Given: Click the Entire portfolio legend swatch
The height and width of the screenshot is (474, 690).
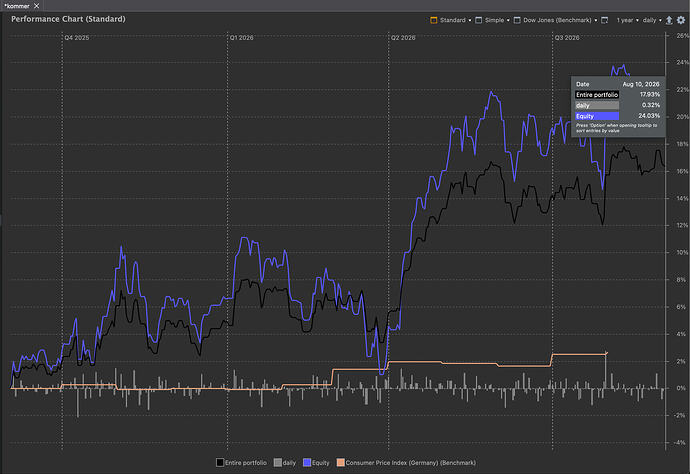Looking at the screenshot, I should pos(220,463).
